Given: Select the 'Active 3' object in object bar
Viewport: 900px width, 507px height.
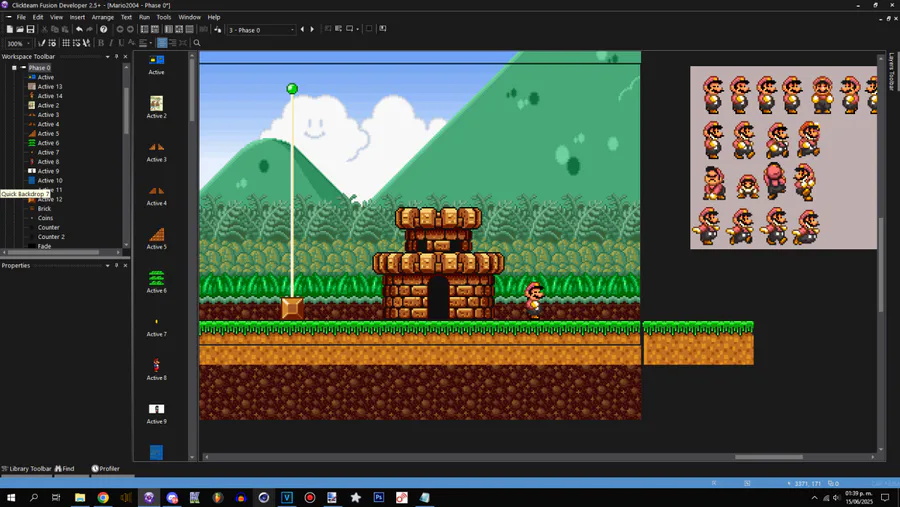Looking at the screenshot, I should pyautogui.click(x=156, y=152).
